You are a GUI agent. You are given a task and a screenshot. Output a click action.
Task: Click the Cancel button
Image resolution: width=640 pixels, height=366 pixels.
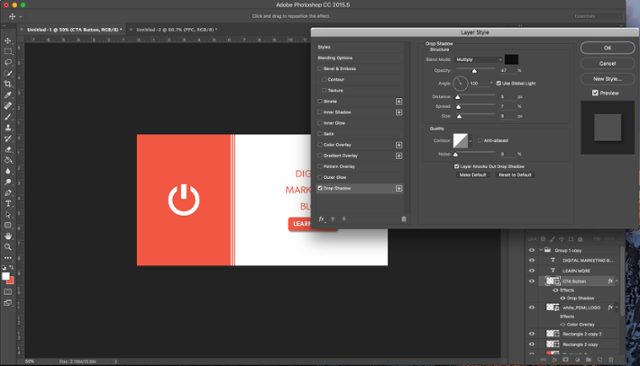[607, 64]
